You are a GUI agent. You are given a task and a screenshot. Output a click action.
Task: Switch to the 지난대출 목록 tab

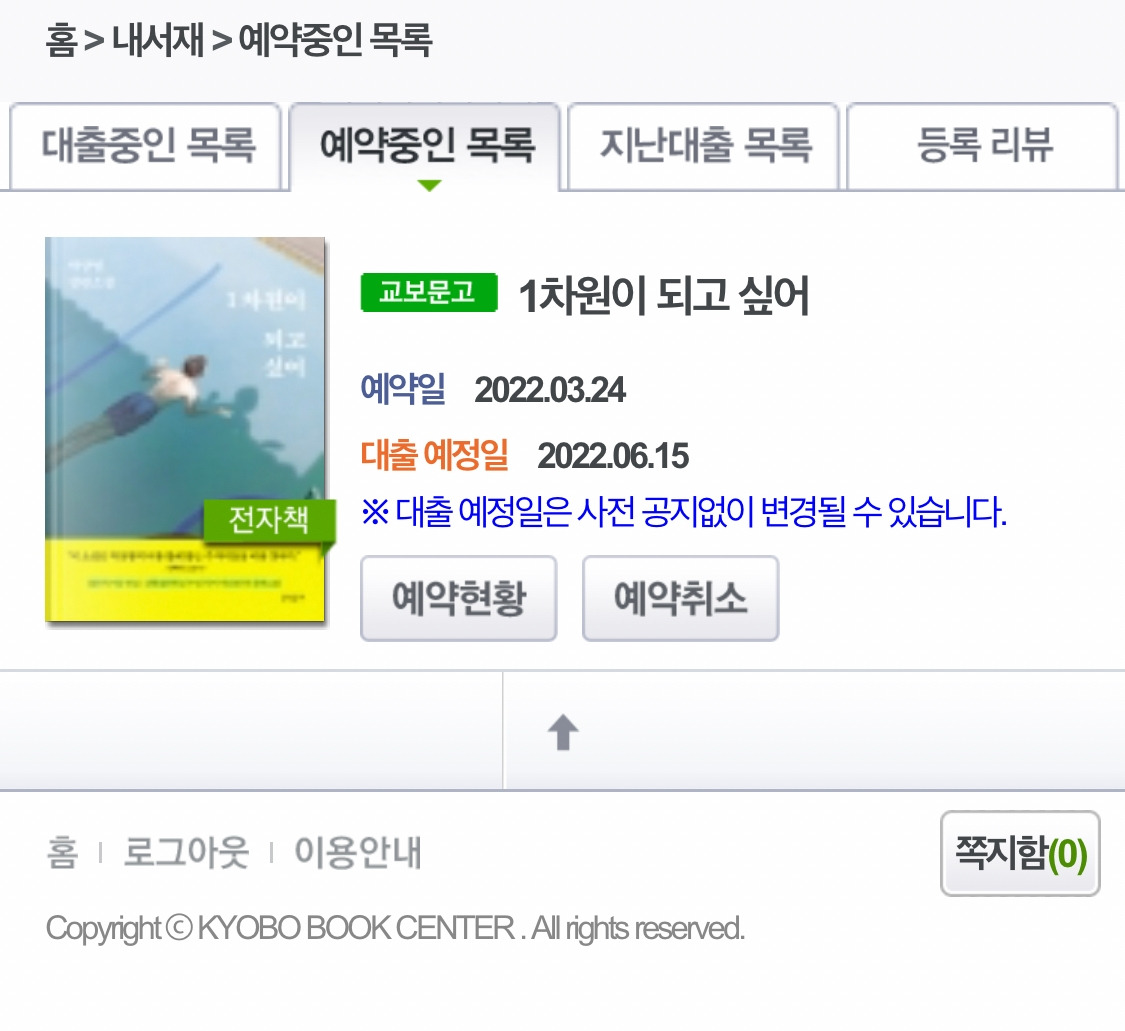[703, 146]
